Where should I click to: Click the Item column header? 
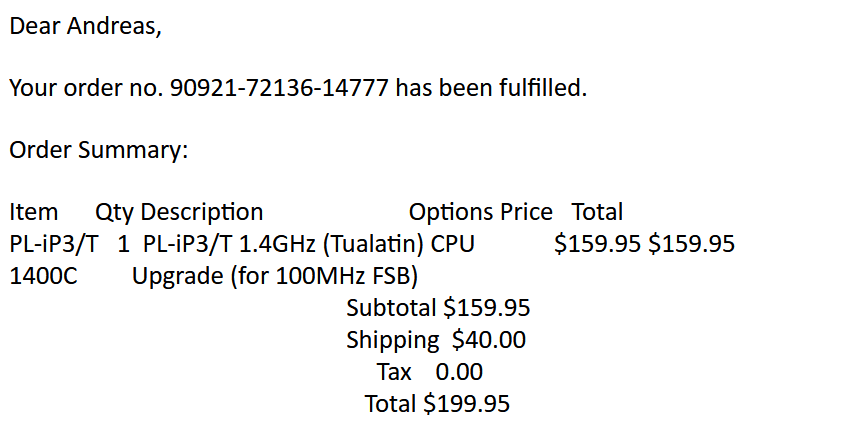click(34, 212)
